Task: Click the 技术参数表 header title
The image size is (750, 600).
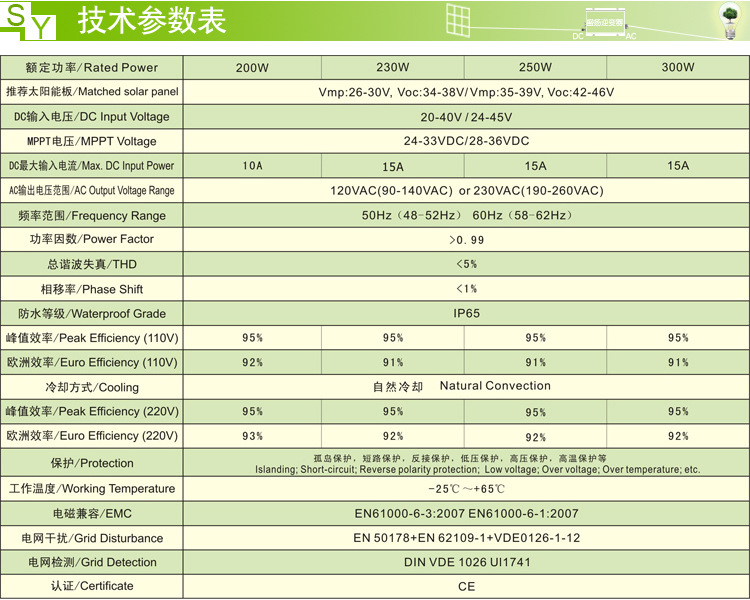Action: [152, 21]
